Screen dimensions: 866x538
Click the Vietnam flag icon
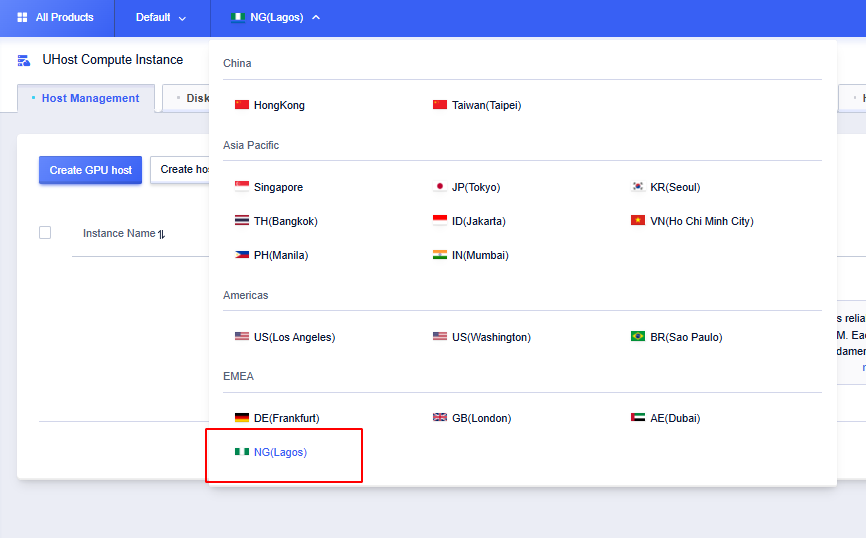[638, 220]
